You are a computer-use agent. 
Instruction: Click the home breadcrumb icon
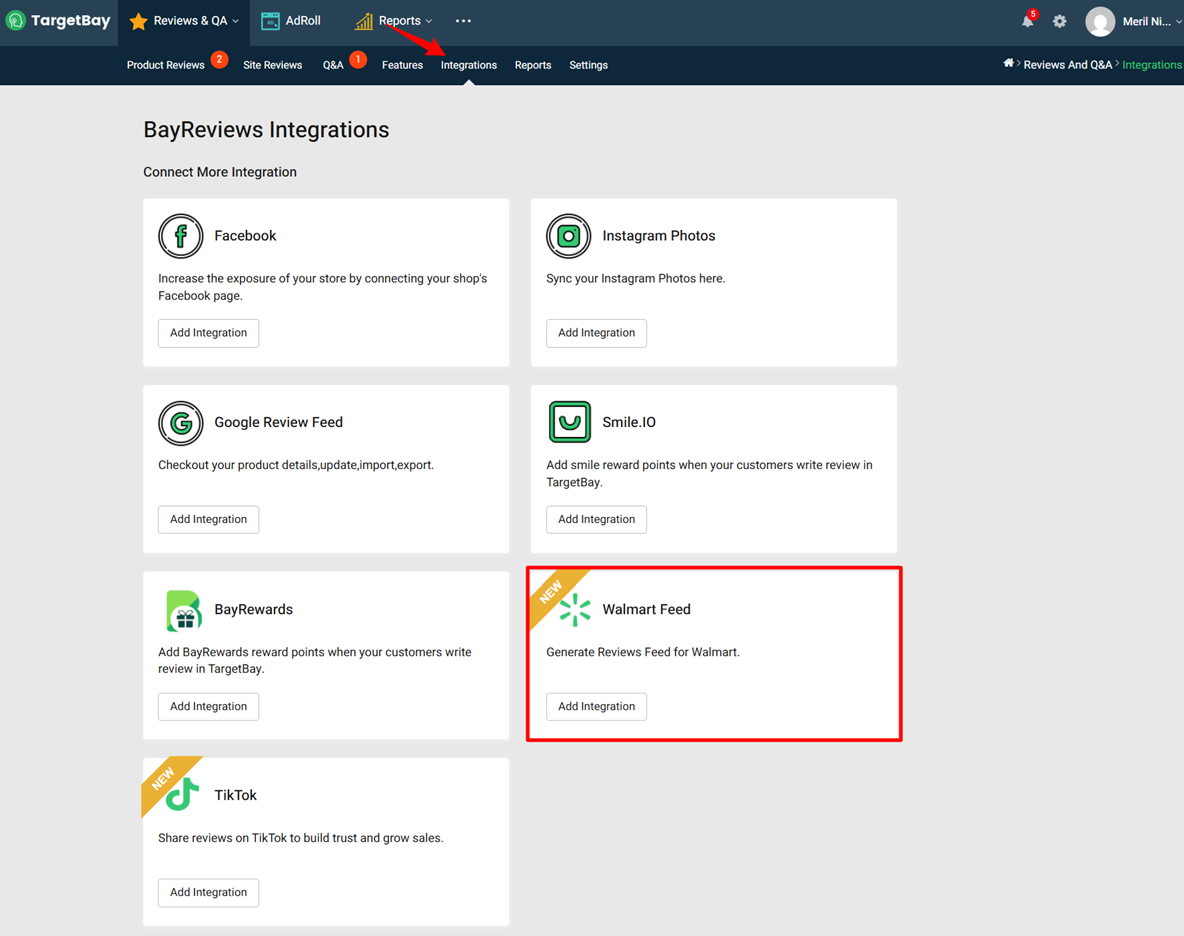point(1008,63)
